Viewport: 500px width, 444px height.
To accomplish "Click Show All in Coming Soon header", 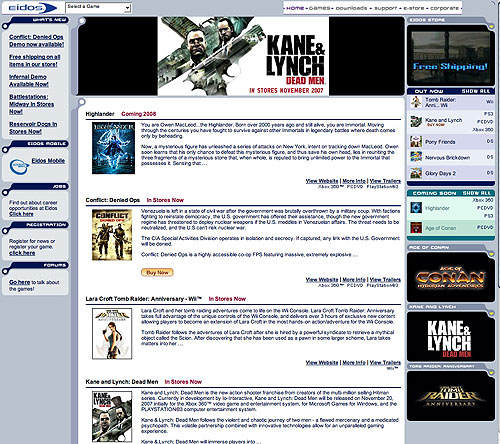I will [477, 193].
